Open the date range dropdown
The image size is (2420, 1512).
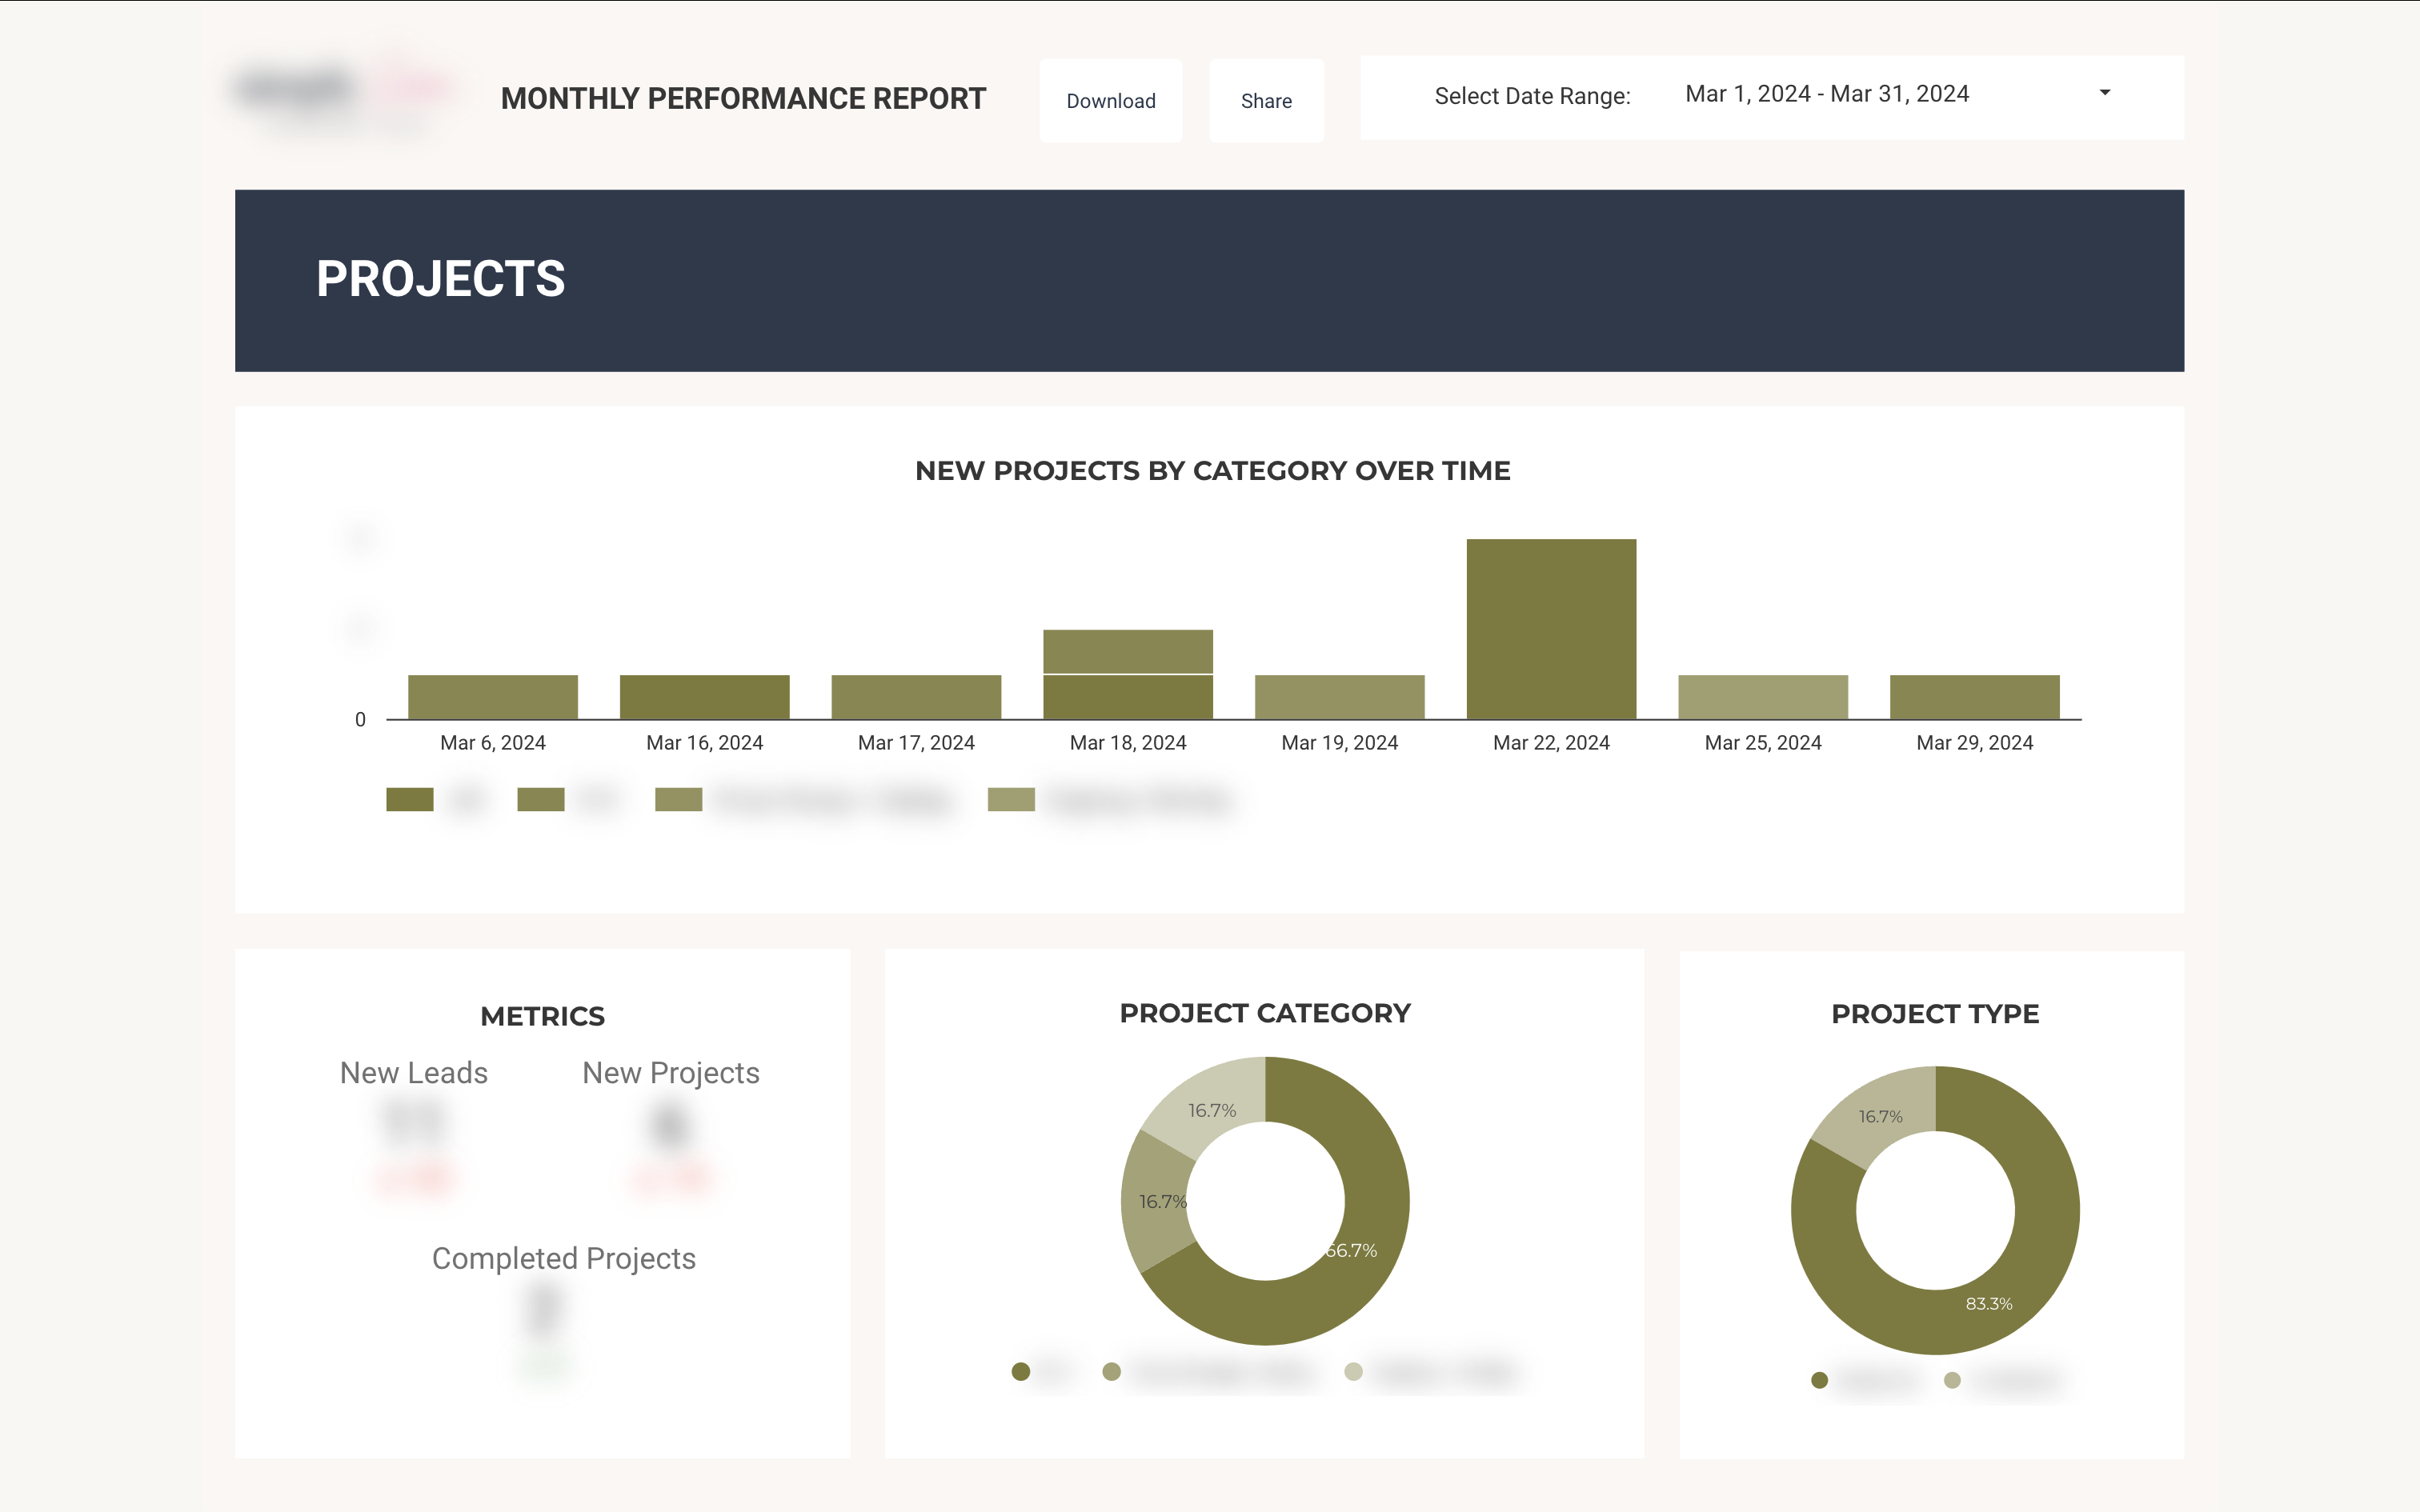point(2105,93)
